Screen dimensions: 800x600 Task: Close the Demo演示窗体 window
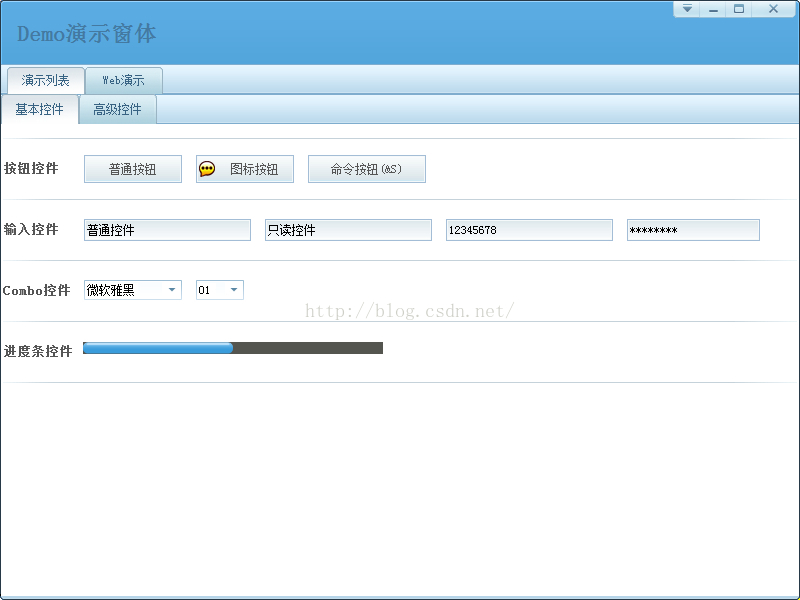click(x=773, y=9)
